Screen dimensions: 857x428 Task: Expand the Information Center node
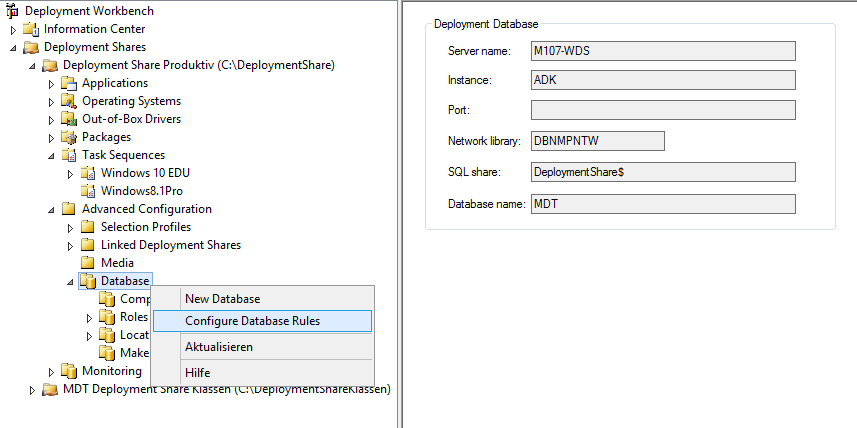click(x=14, y=29)
